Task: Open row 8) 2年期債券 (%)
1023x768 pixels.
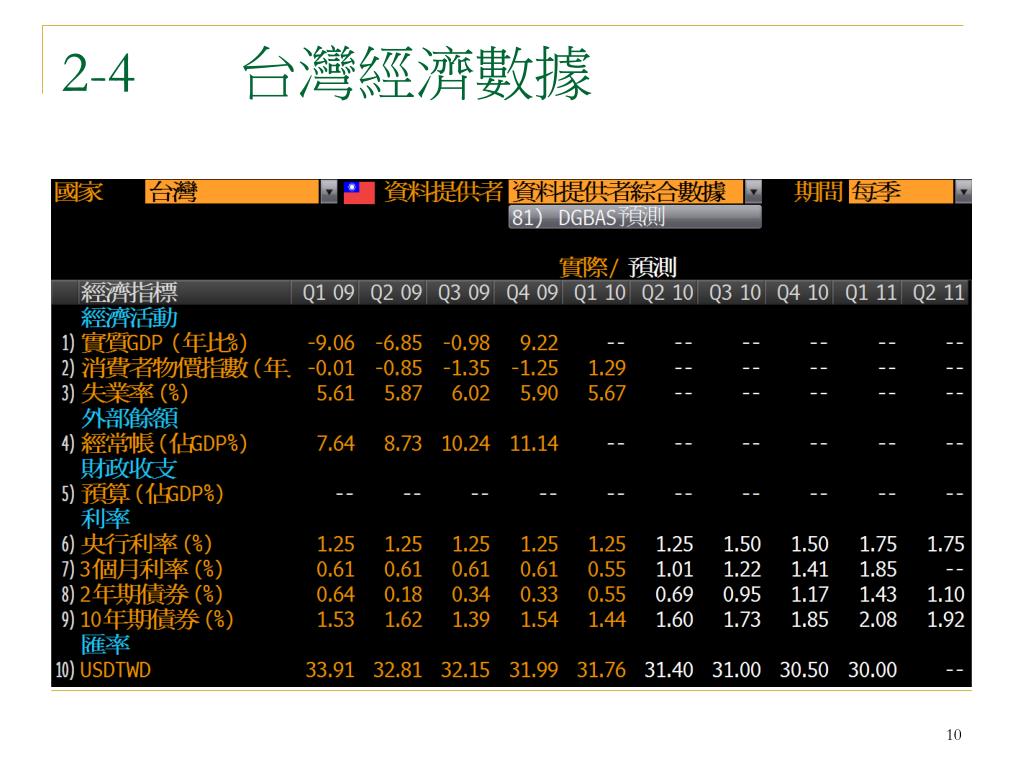Action: [142, 594]
